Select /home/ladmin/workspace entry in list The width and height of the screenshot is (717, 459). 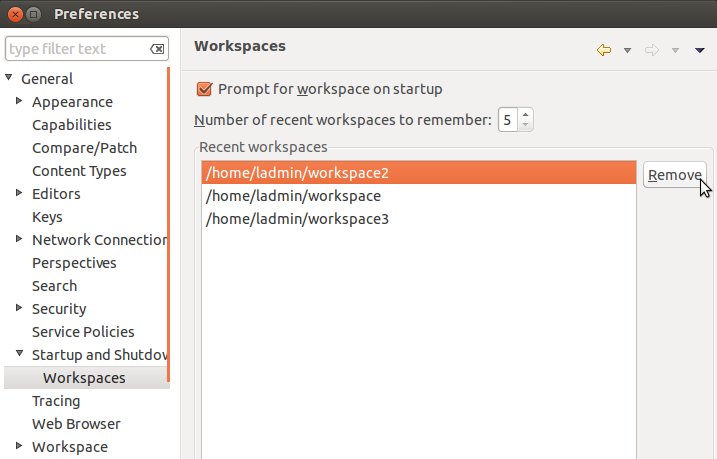(419, 196)
